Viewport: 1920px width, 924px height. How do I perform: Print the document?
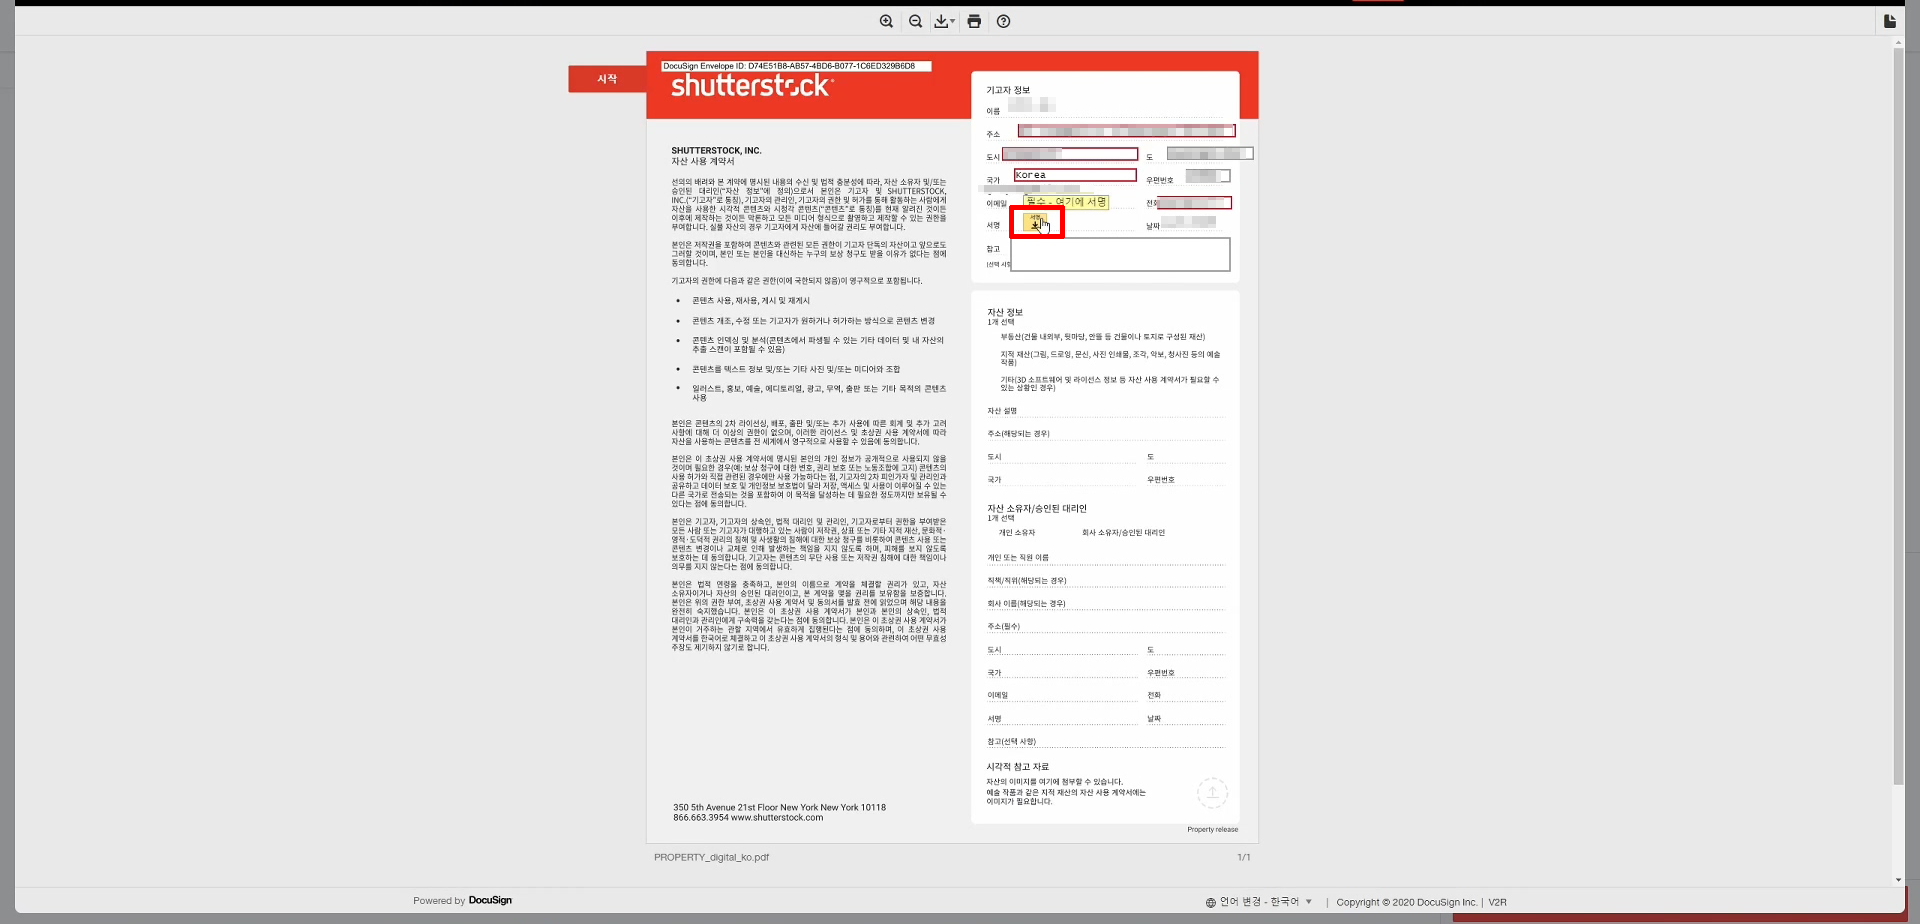click(x=974, y=21)
